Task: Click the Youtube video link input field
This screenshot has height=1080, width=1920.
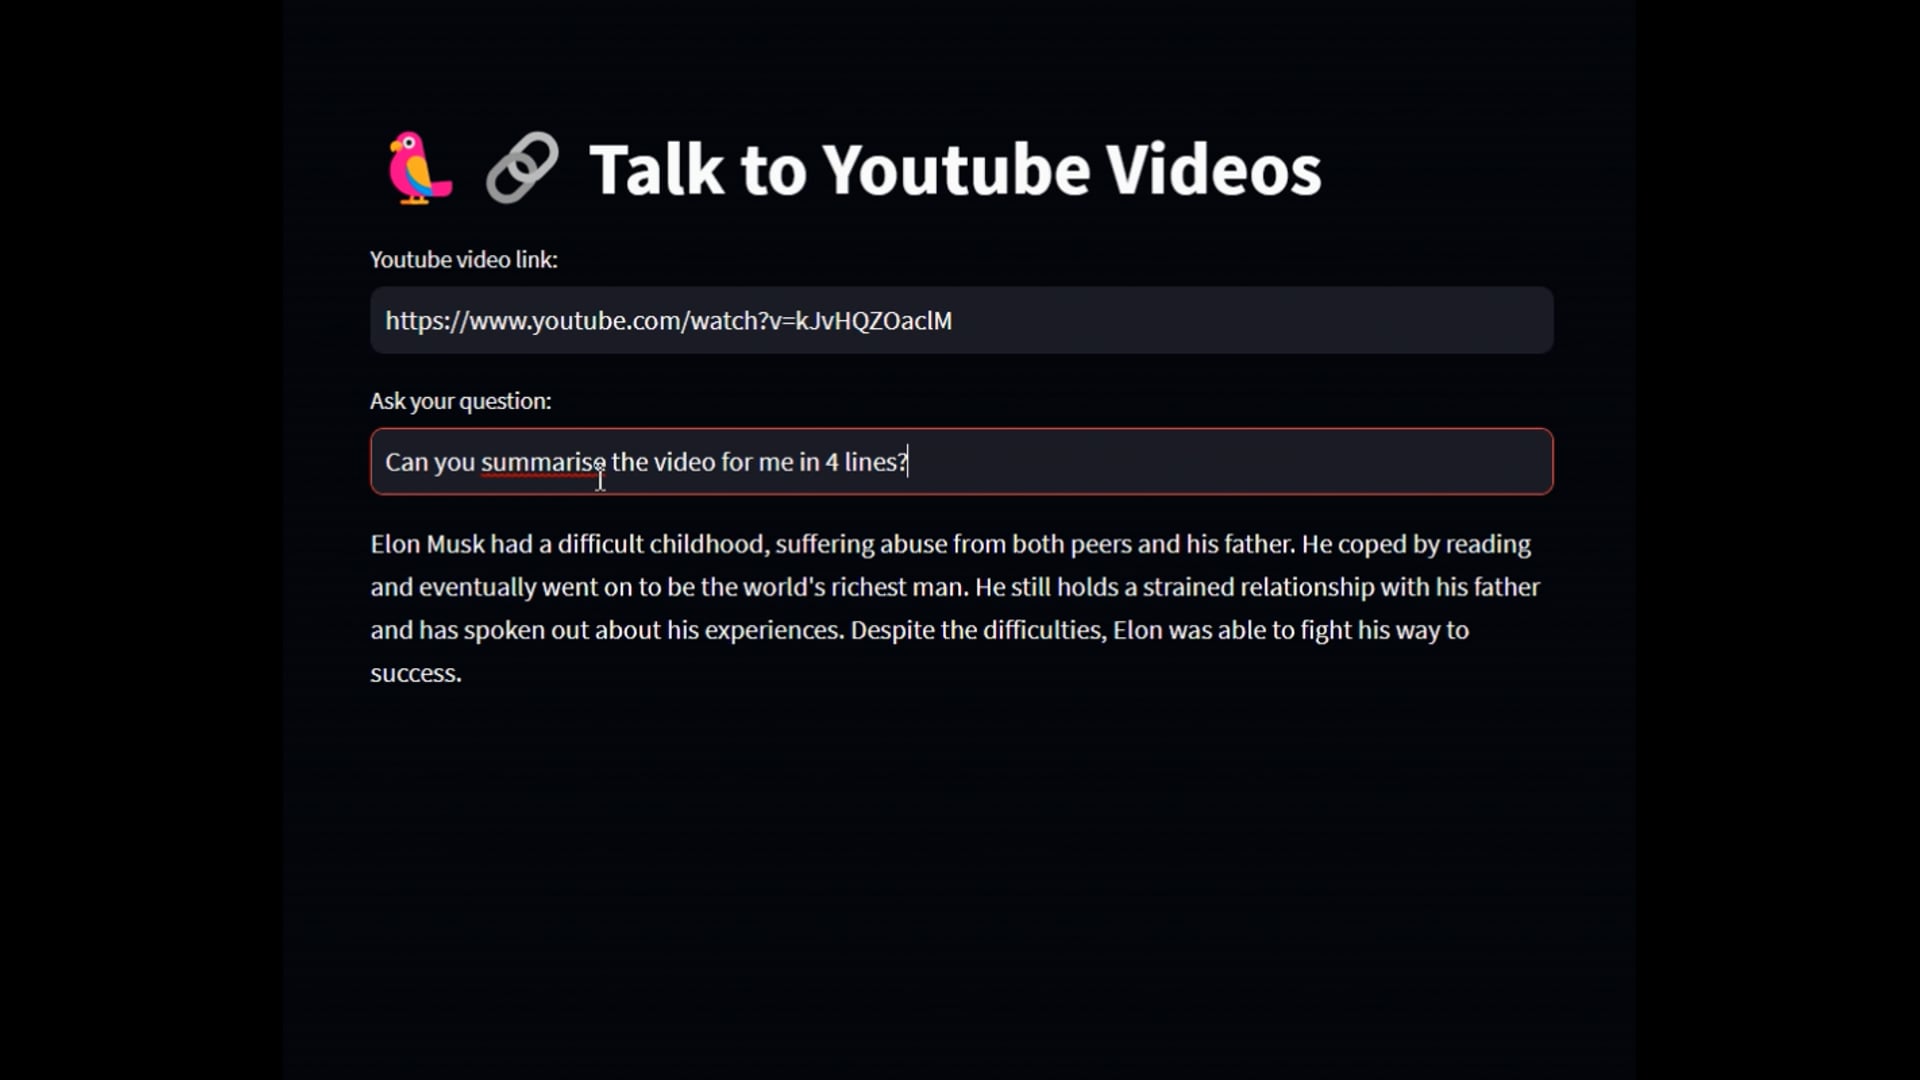Action: (x=961, y=320)
